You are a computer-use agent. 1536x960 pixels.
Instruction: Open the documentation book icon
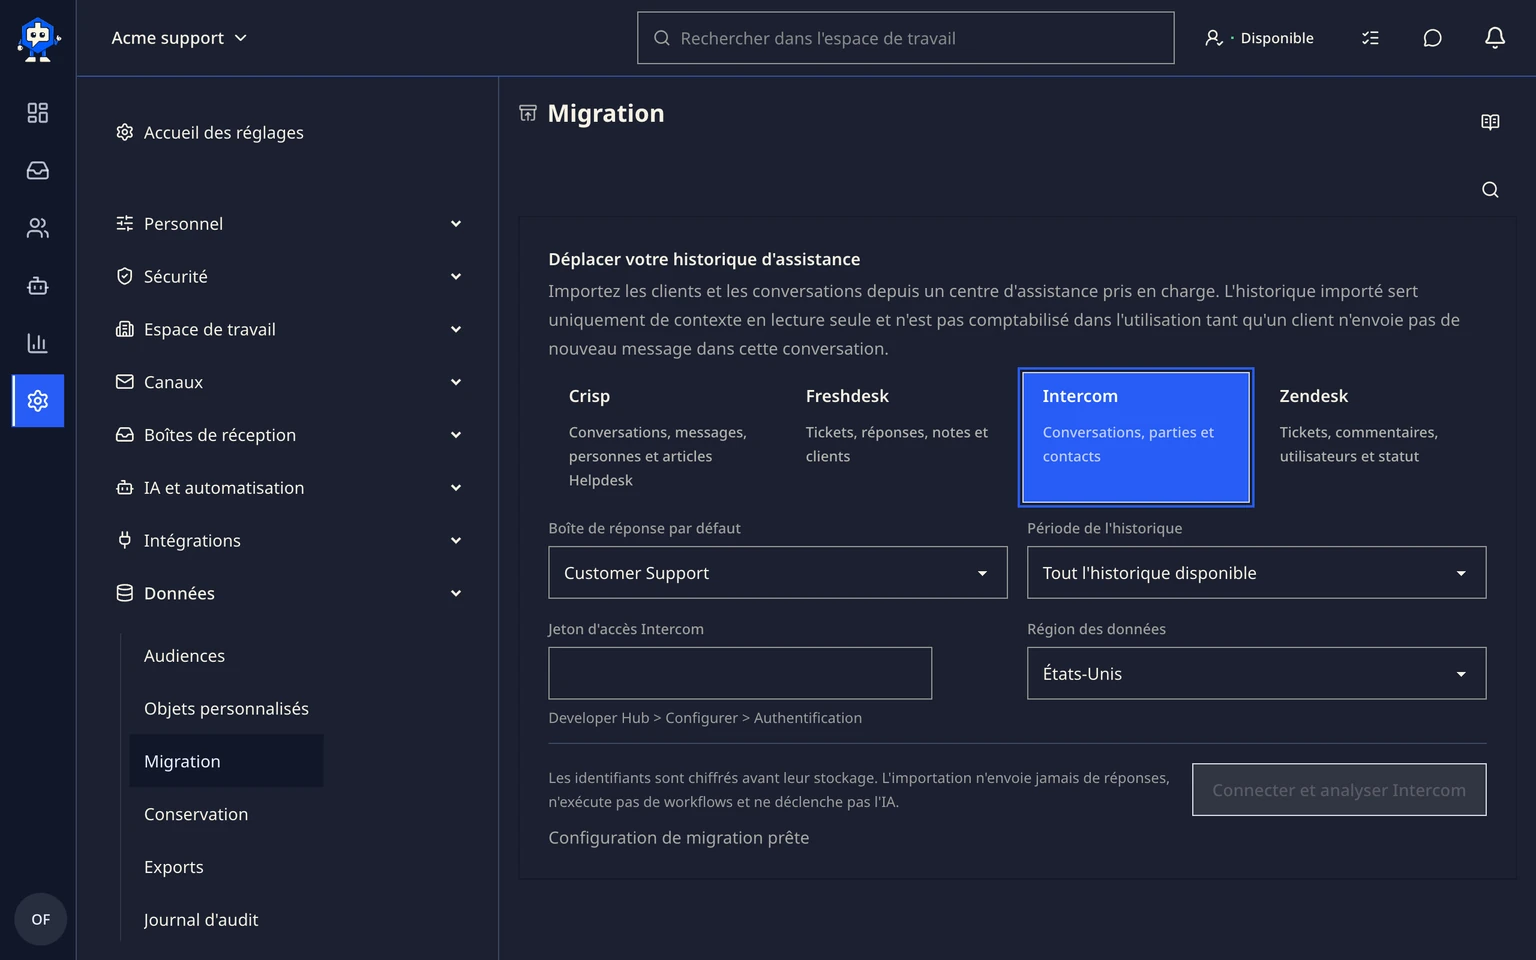pos(1490,122)
